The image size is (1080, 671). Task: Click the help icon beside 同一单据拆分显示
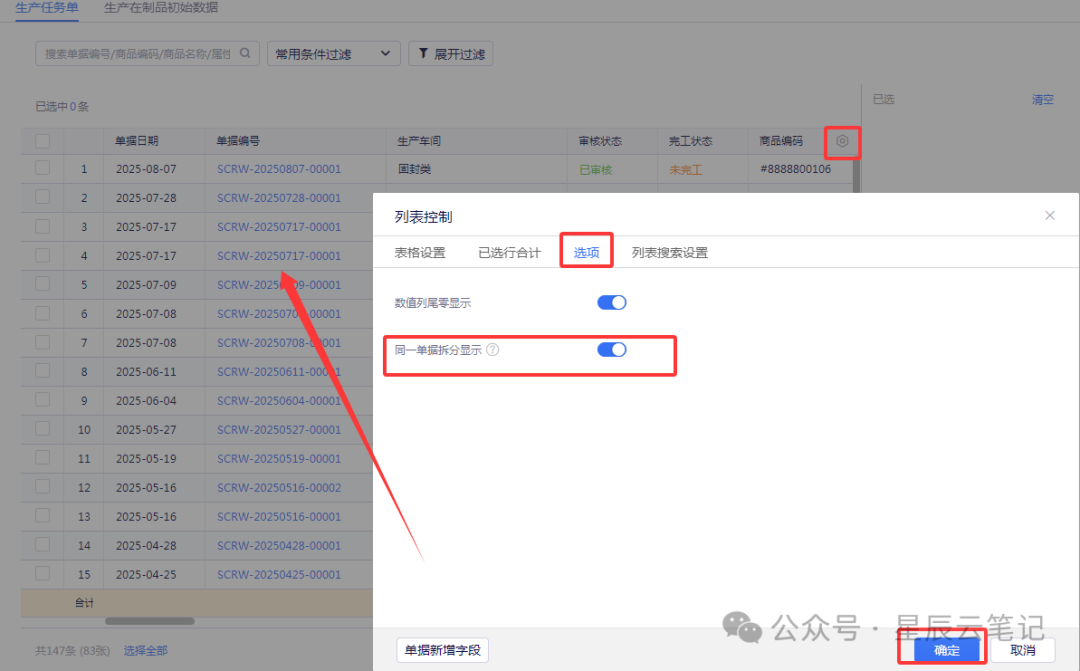[492, 350]
